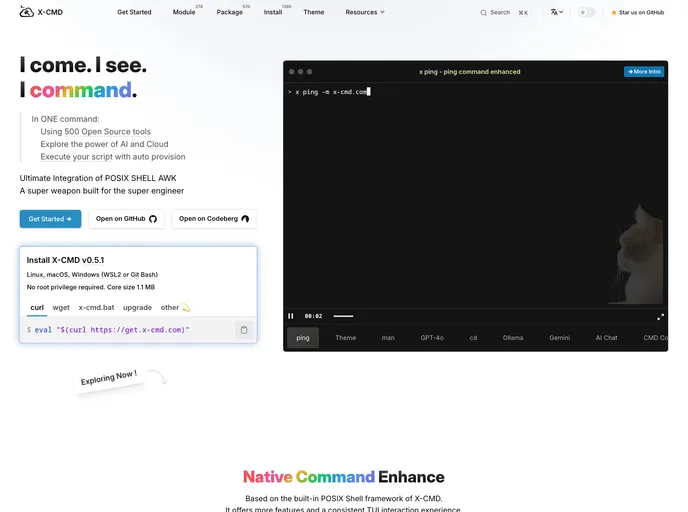The height and width of the screenshot is (512, 688).
Task: Click the 'Ultimate Integration of POSIX SHELL AWK' text
Action: (x=98, y=178)
